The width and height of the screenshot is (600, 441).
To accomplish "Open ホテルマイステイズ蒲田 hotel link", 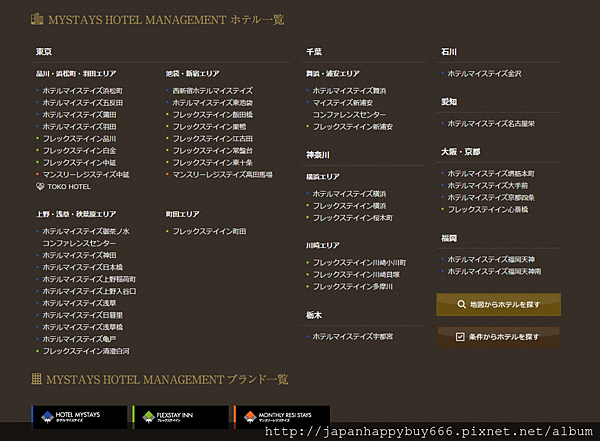I will [79, 114].
